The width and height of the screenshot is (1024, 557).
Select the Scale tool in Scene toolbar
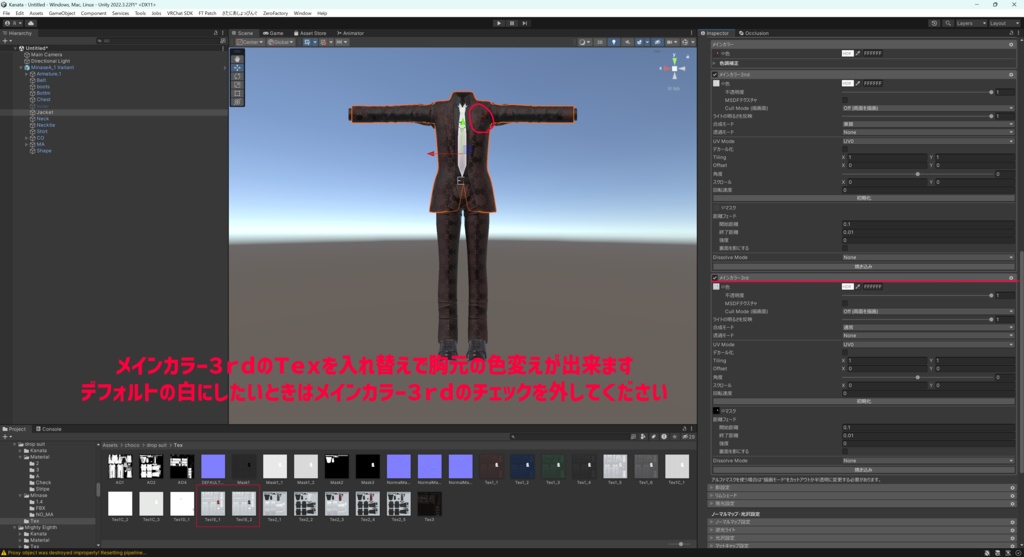(x=237, y=85)
